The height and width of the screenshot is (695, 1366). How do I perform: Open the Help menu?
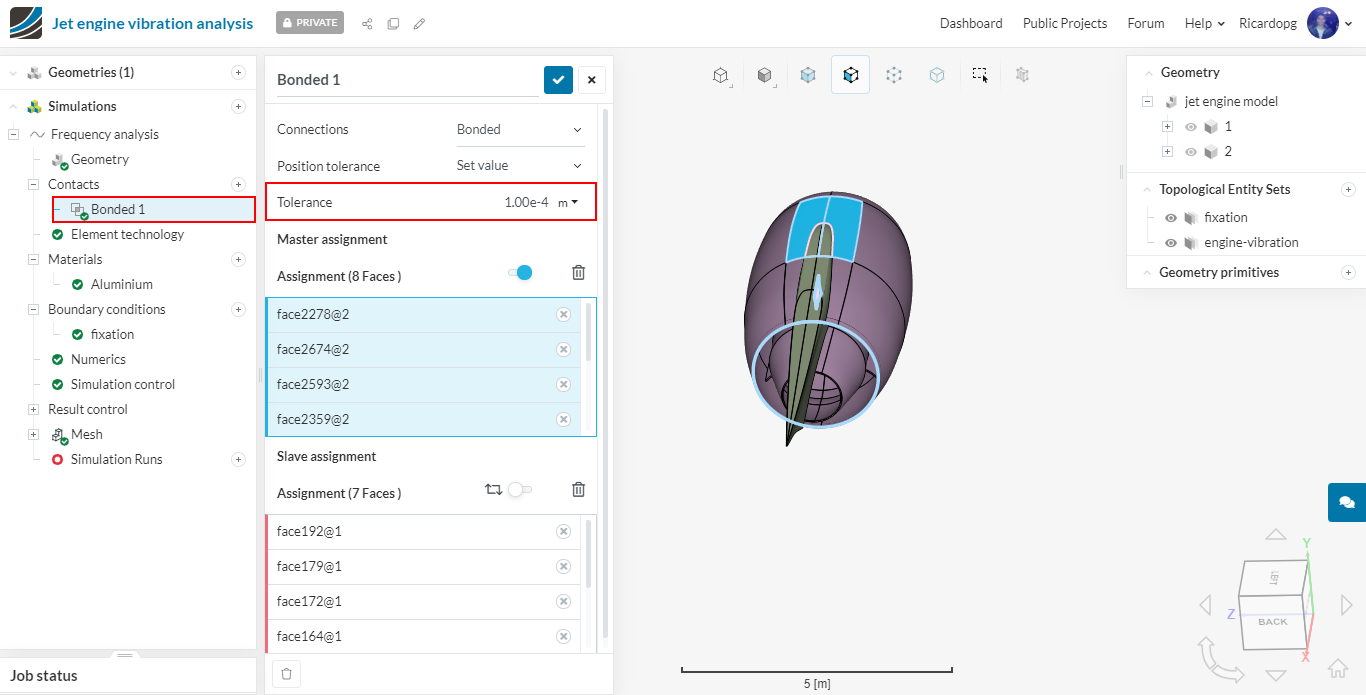tap(1205, 23)
